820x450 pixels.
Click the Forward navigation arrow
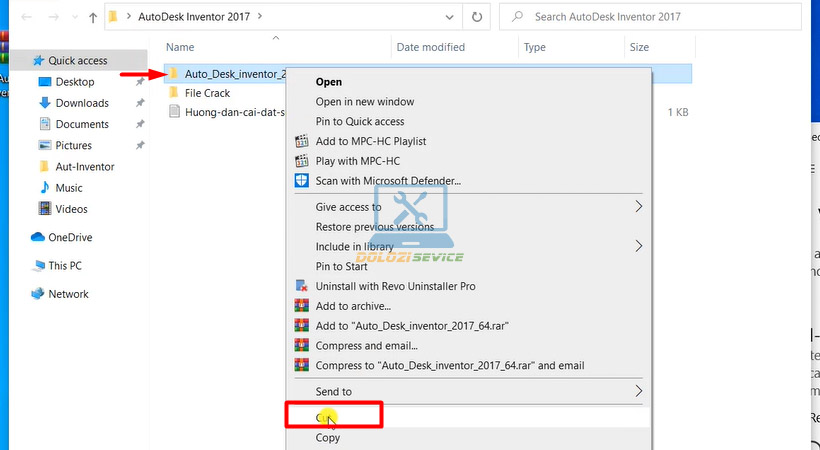tap(53, 17)
